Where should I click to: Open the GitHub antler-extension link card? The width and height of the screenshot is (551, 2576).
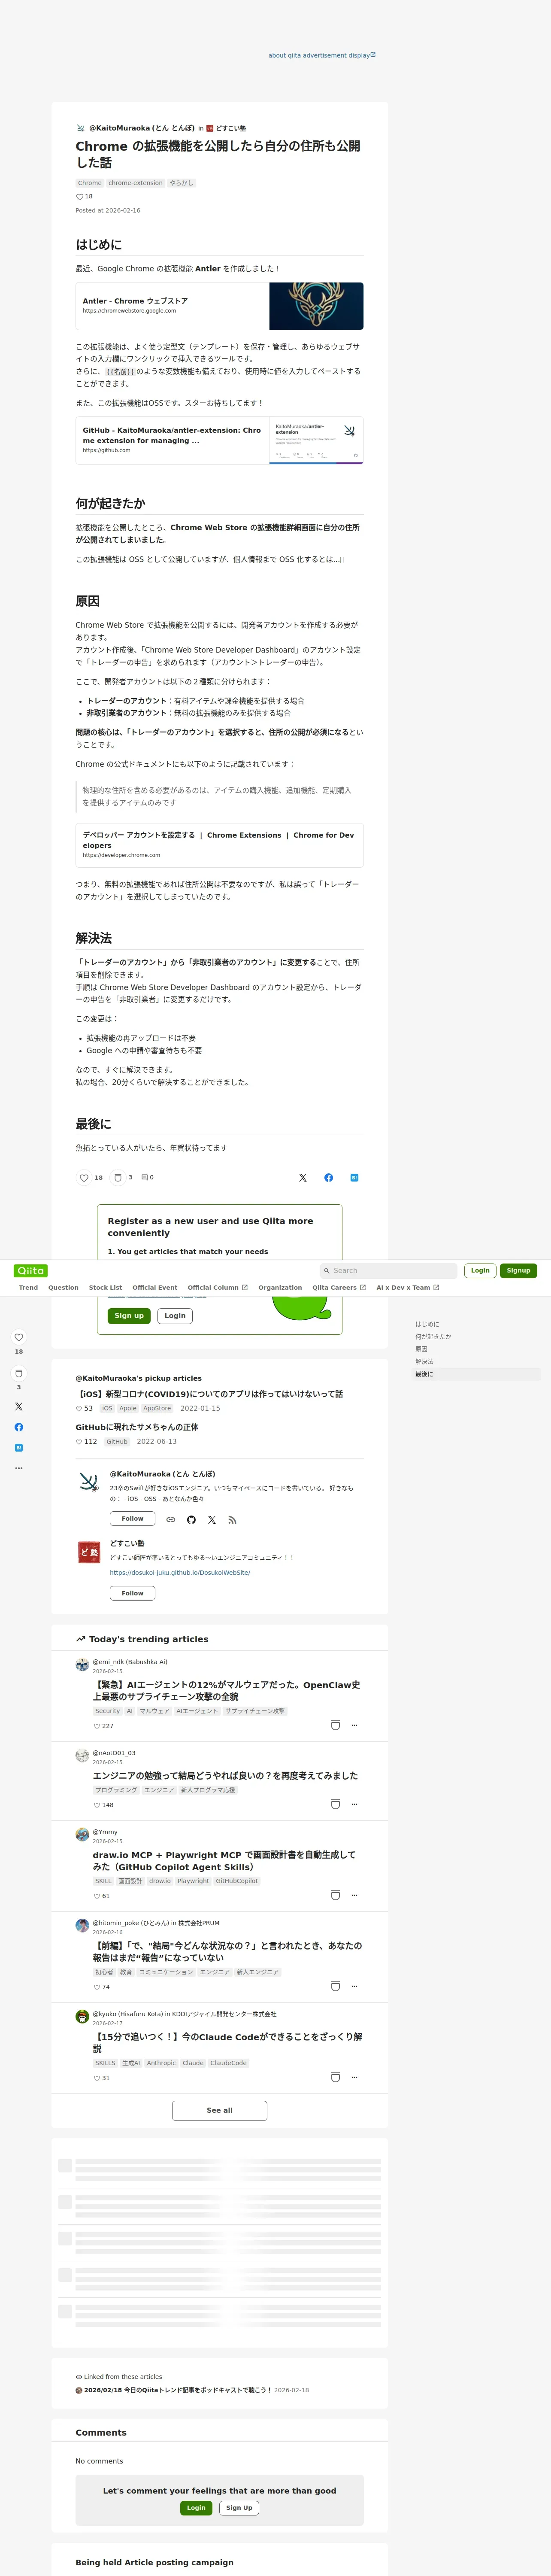click(x=219, y=440)
